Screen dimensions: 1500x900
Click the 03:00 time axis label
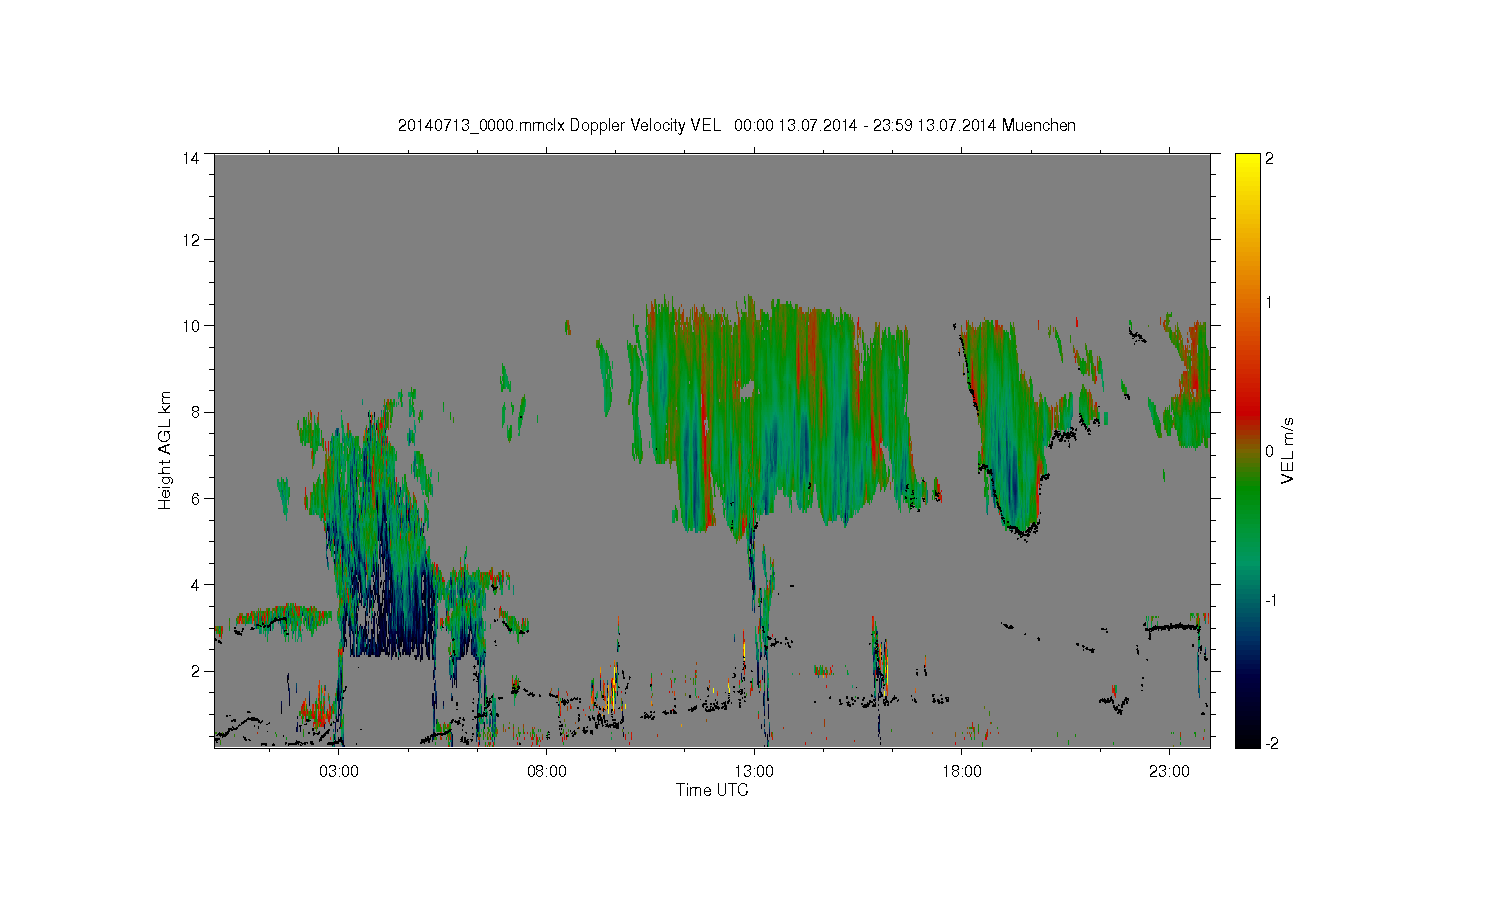click(339, 771)
